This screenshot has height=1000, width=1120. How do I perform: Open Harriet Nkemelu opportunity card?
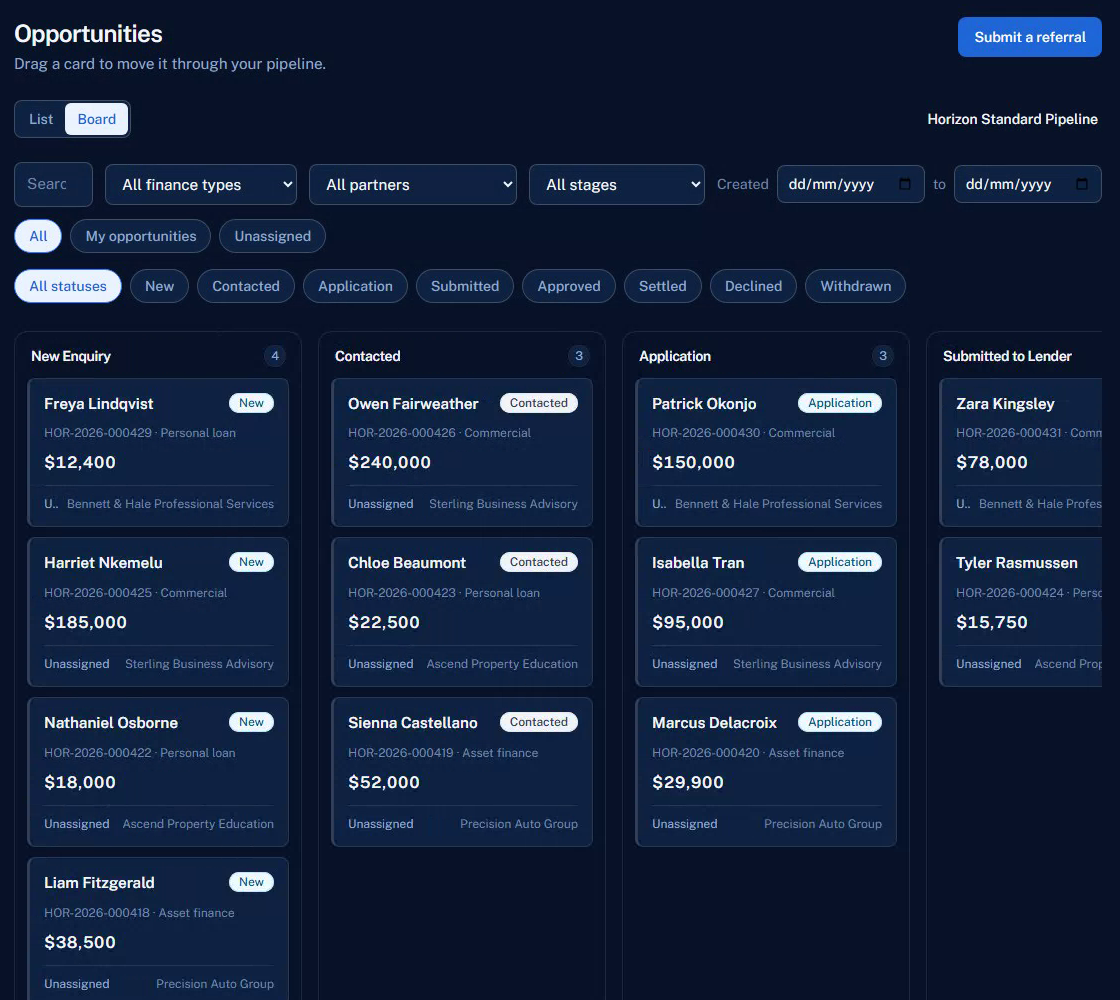158,612
